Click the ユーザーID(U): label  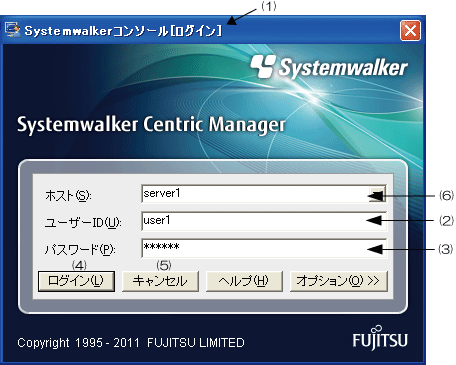[x=83, y=222]
